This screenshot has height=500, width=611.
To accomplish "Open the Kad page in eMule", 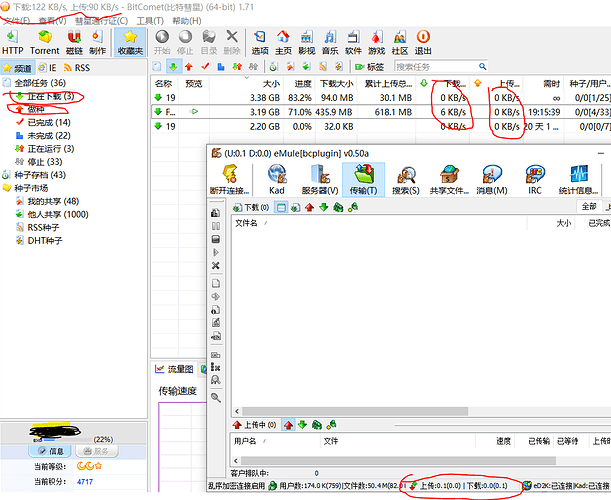I will click(x=277, y=179).
